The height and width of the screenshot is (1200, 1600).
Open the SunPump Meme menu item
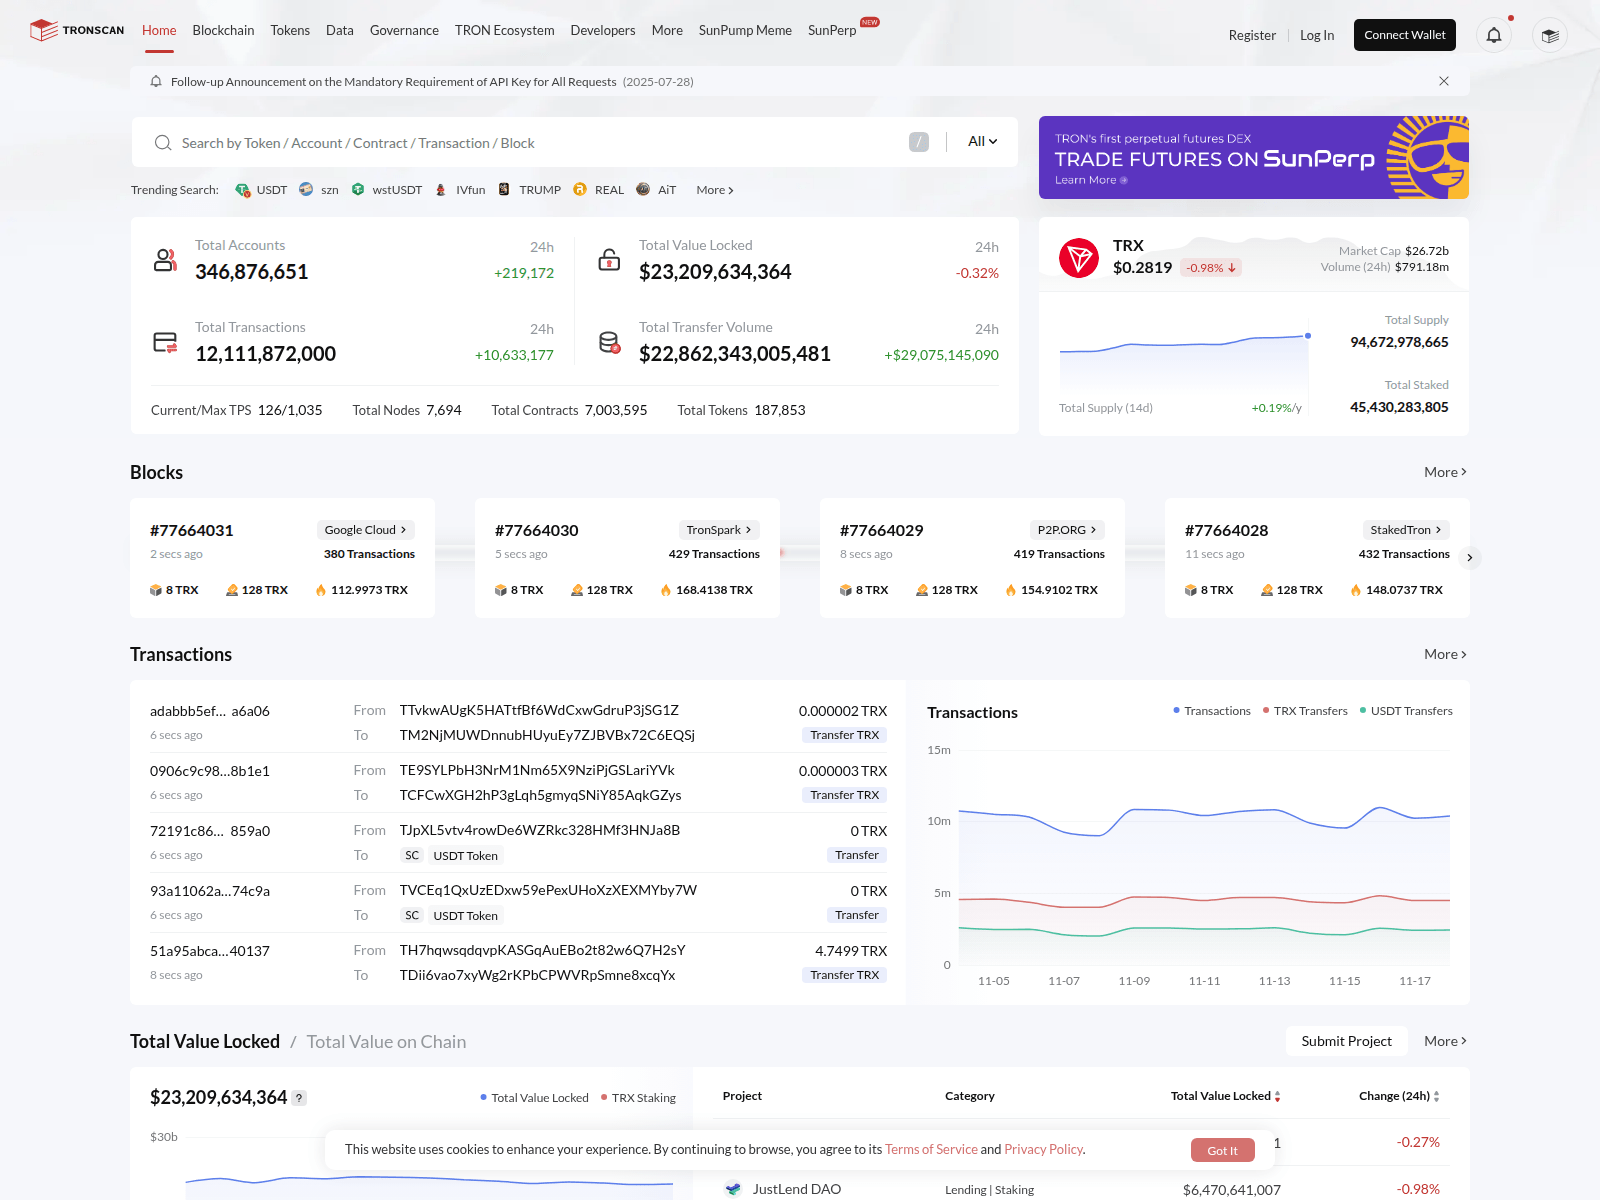point(745,30)
